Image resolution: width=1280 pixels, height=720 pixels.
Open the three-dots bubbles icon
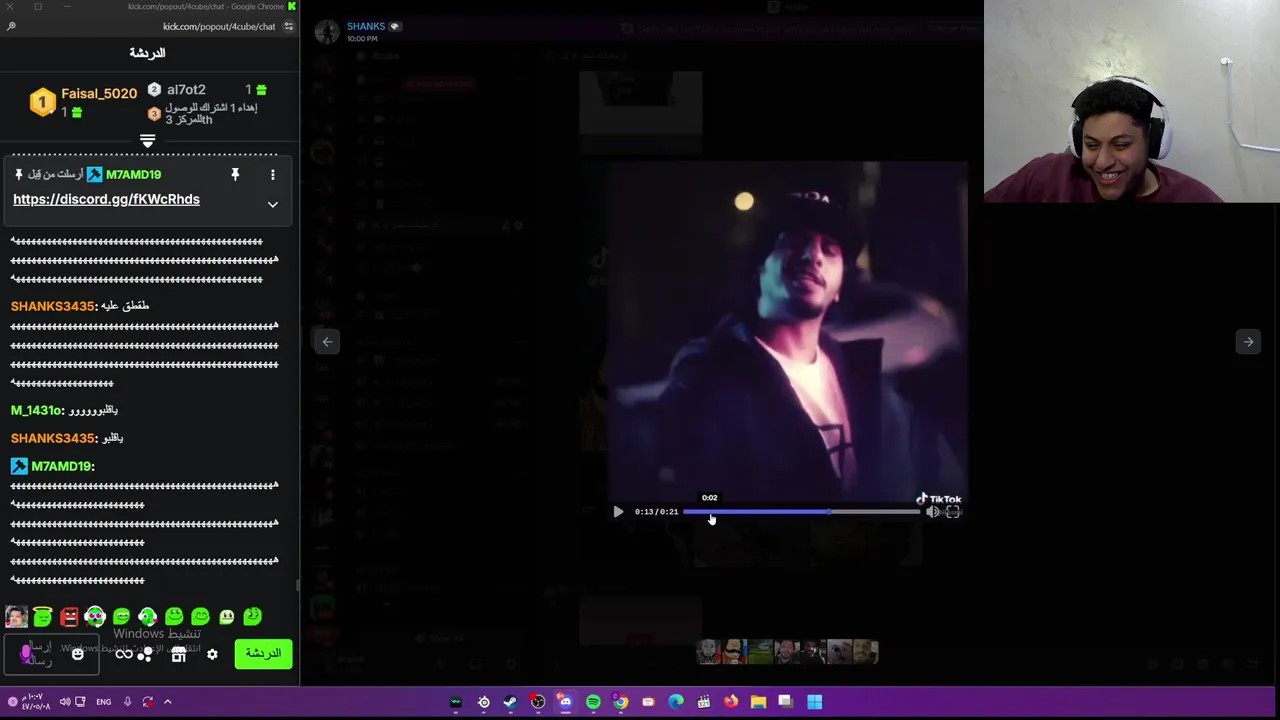coord(146,655)
